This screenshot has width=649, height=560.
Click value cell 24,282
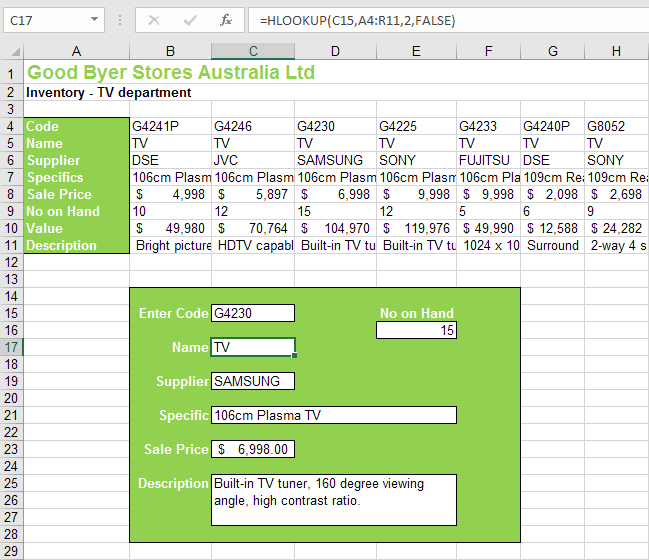(617, 228)
